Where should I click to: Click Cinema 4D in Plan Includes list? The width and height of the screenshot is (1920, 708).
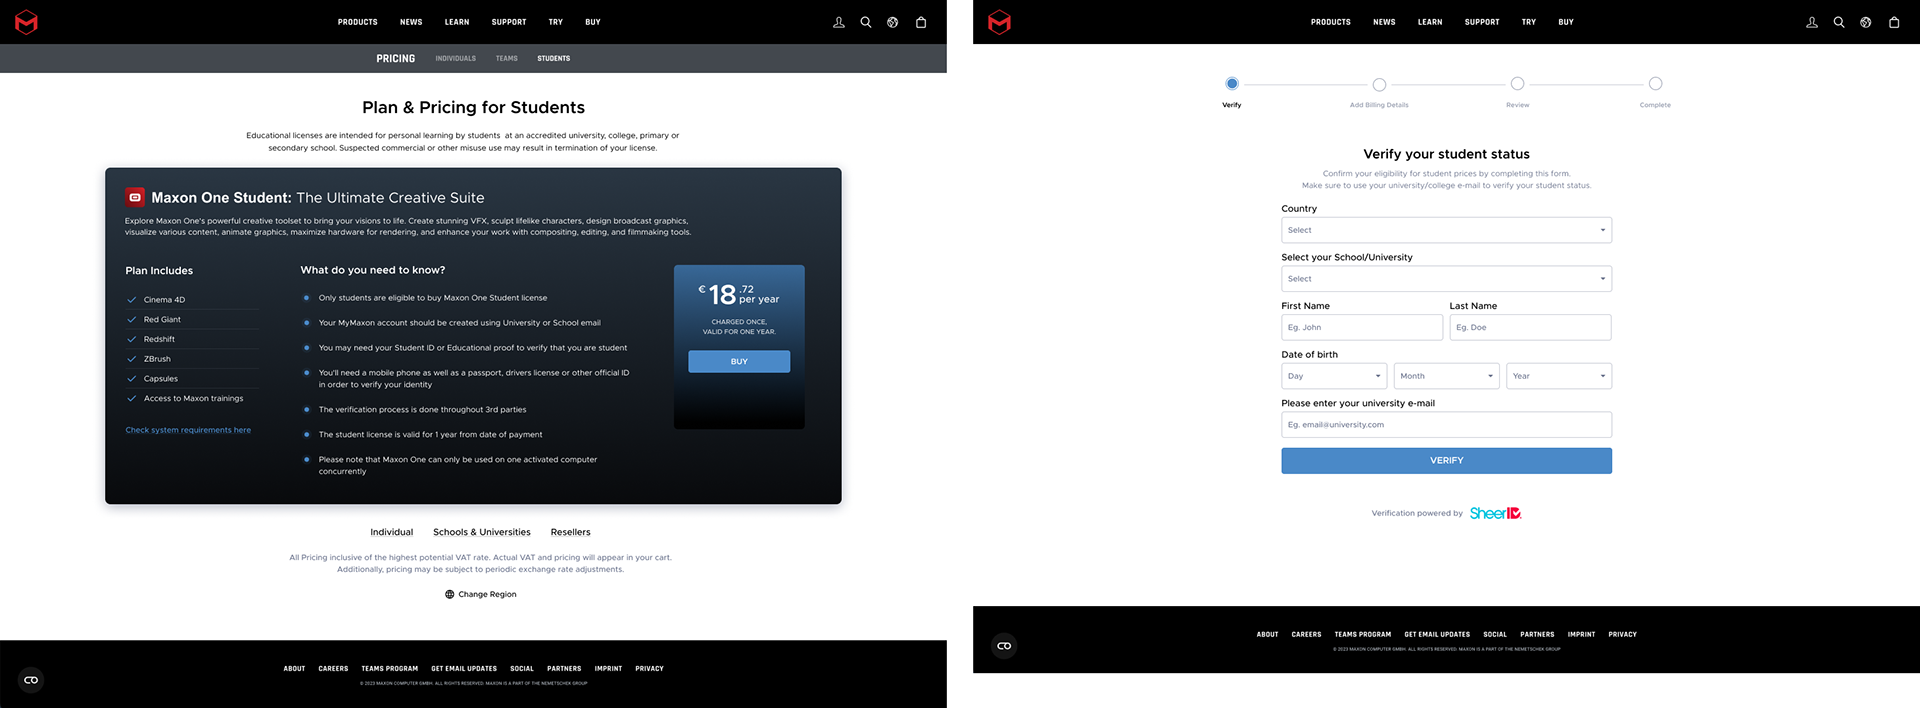[164, 300]
